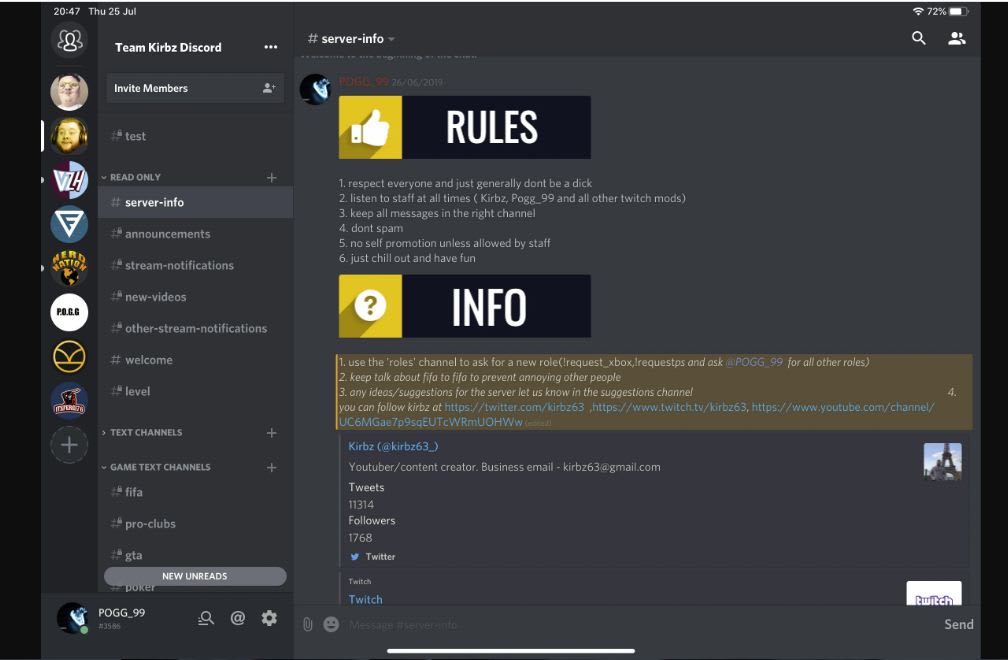Select the server-info channel
Image resolution: width=1008 pixels, height=660 pixels.
pos(195,202)
